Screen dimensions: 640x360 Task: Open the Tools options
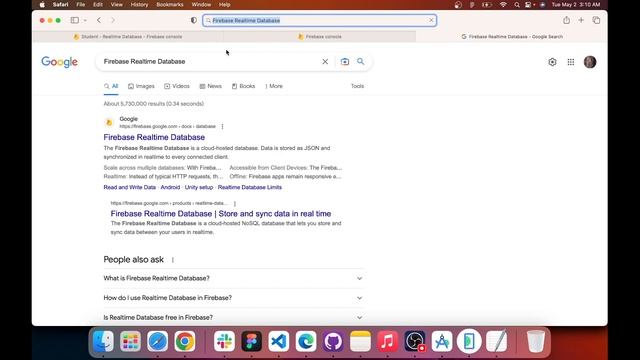click(x=357, y=86)
